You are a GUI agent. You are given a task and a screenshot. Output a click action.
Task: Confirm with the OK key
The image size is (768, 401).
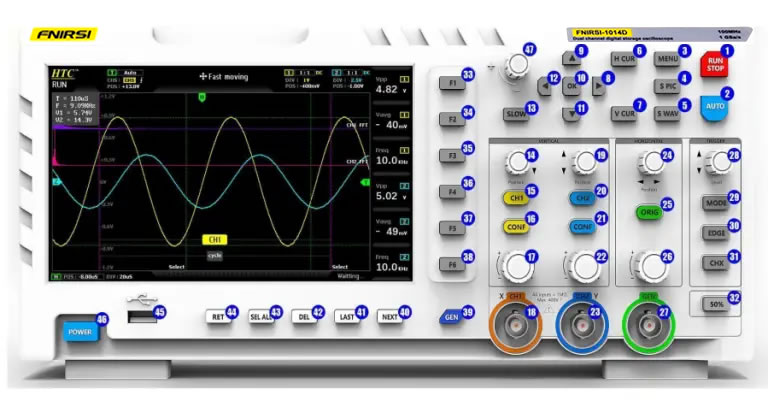[x=571, y=87]
